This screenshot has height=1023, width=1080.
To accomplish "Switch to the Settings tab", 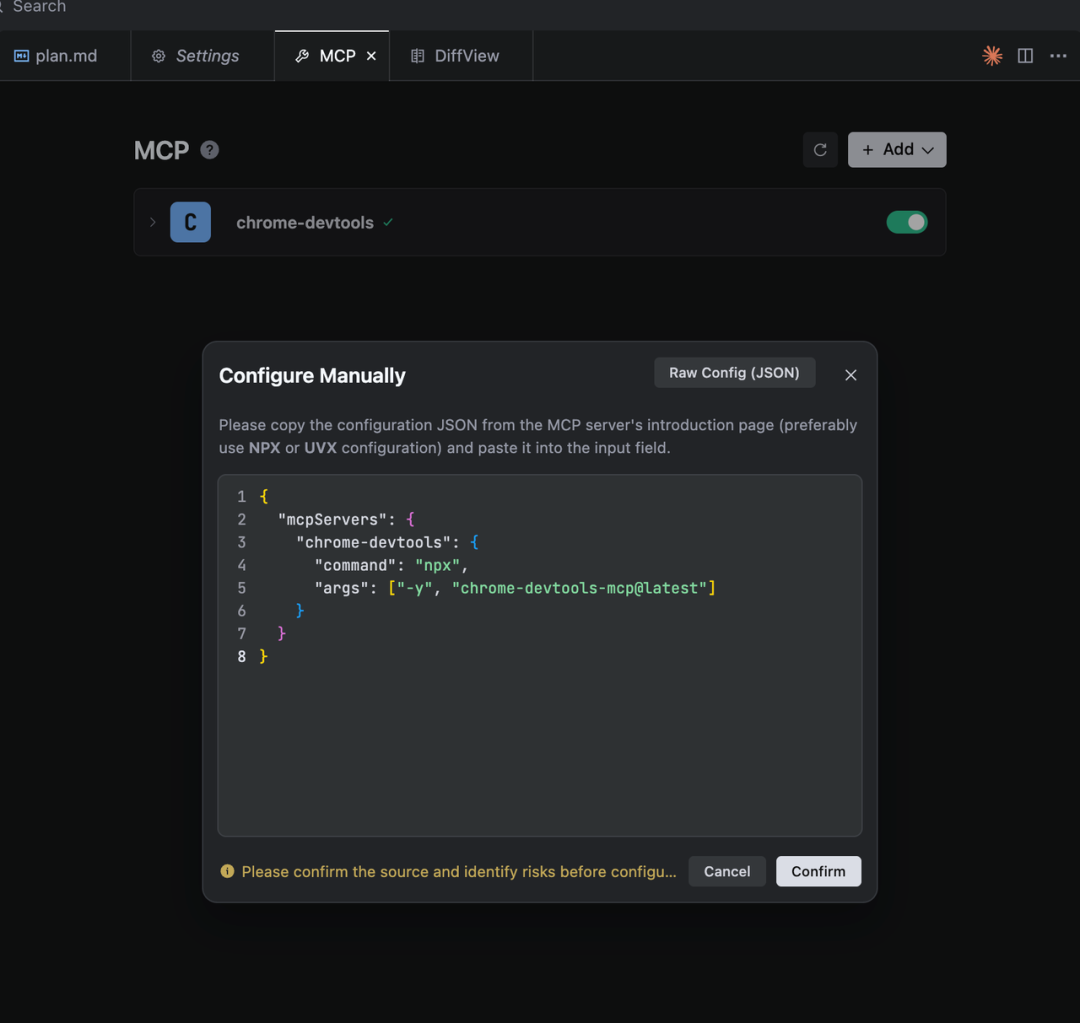I will (x=196, y=56).
